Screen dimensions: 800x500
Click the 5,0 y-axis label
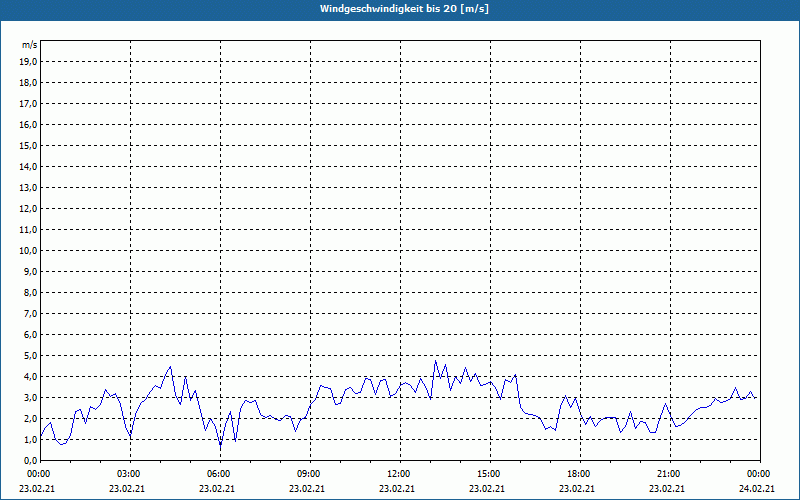(x=30, y=356)
